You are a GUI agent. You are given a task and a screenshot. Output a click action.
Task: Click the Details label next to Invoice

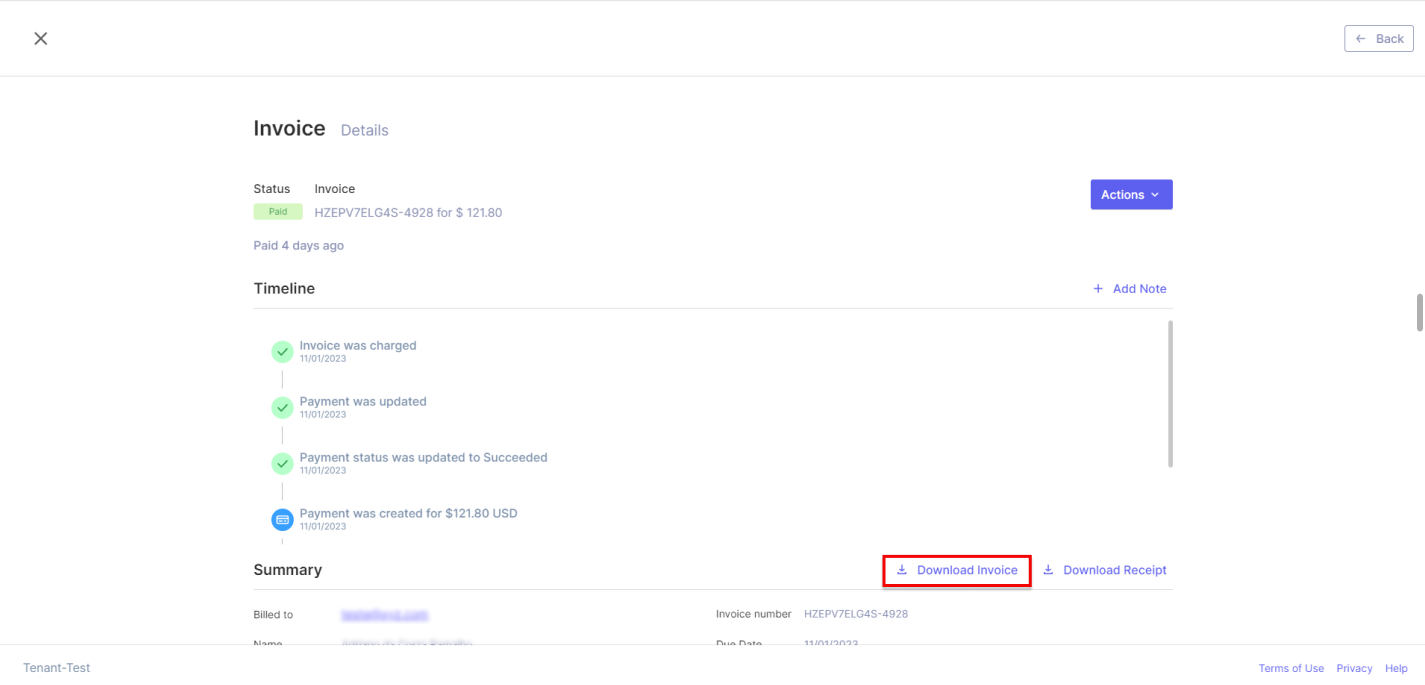click(365, 131)
